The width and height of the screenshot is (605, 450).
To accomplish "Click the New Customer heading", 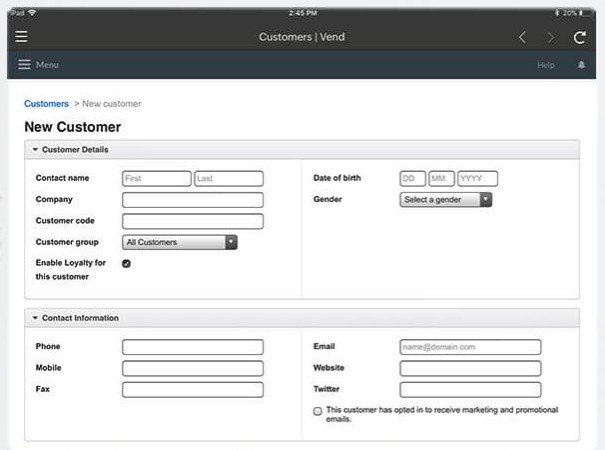I will pyautogui.click(x=73, y=127).
